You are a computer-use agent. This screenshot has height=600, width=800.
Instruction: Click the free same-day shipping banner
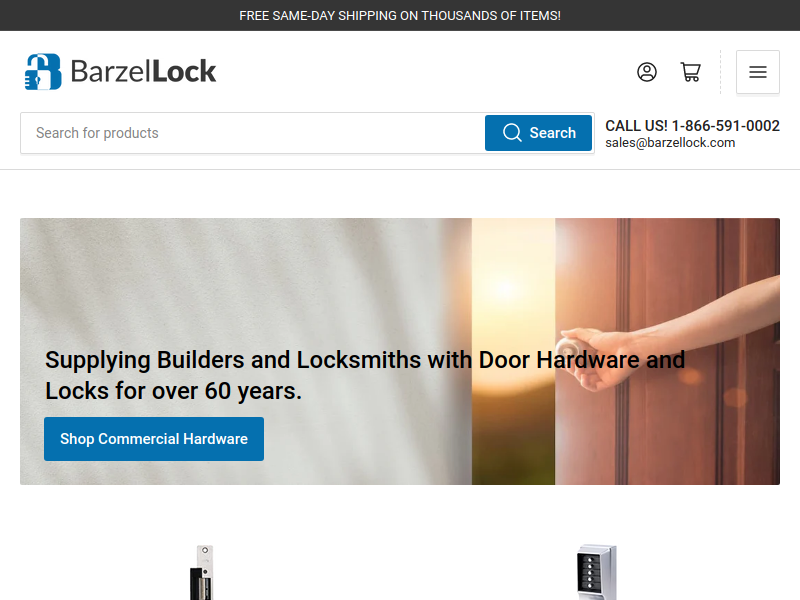click(400, 15)
